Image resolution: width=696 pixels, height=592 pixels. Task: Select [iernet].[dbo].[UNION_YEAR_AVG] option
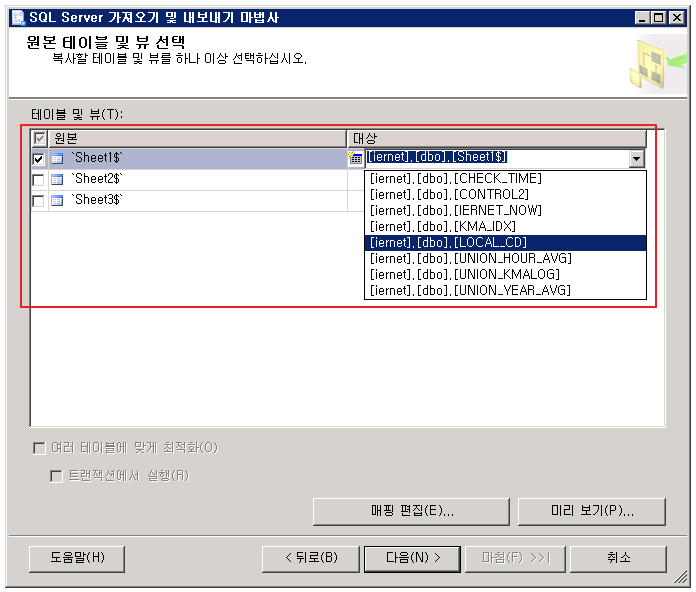[505, 290]
